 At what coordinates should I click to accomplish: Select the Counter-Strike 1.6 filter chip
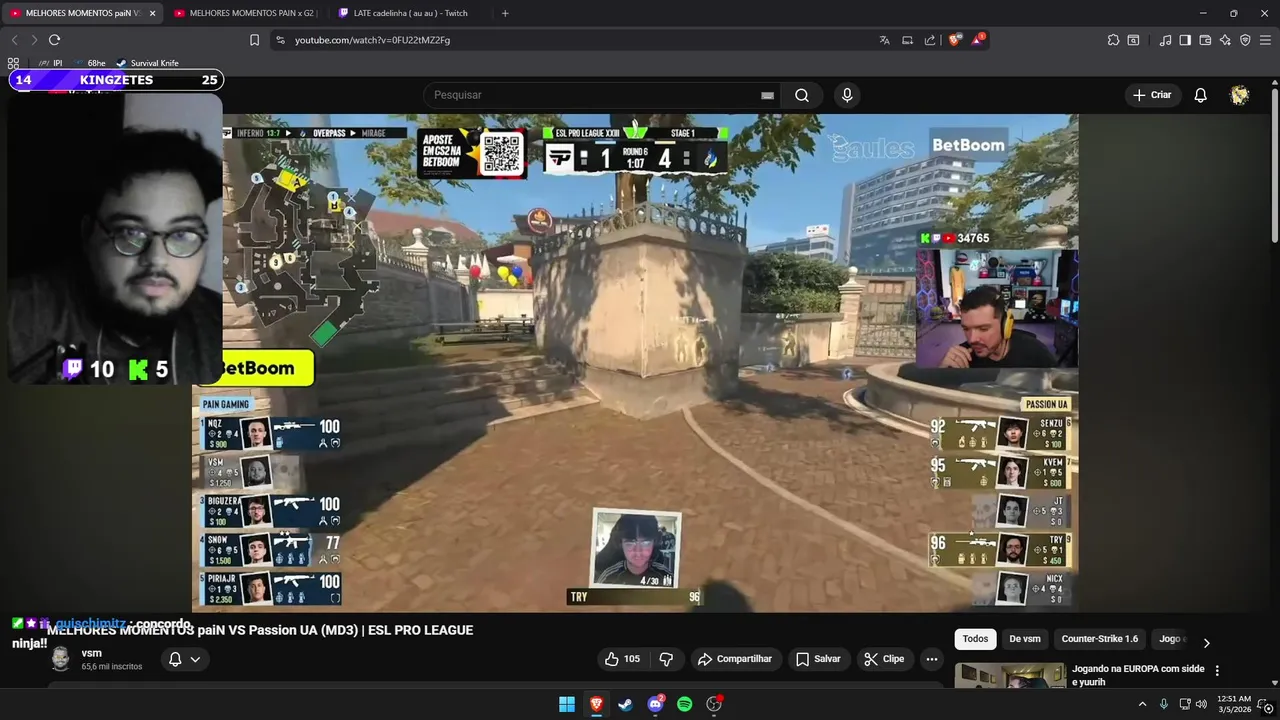1100,639
